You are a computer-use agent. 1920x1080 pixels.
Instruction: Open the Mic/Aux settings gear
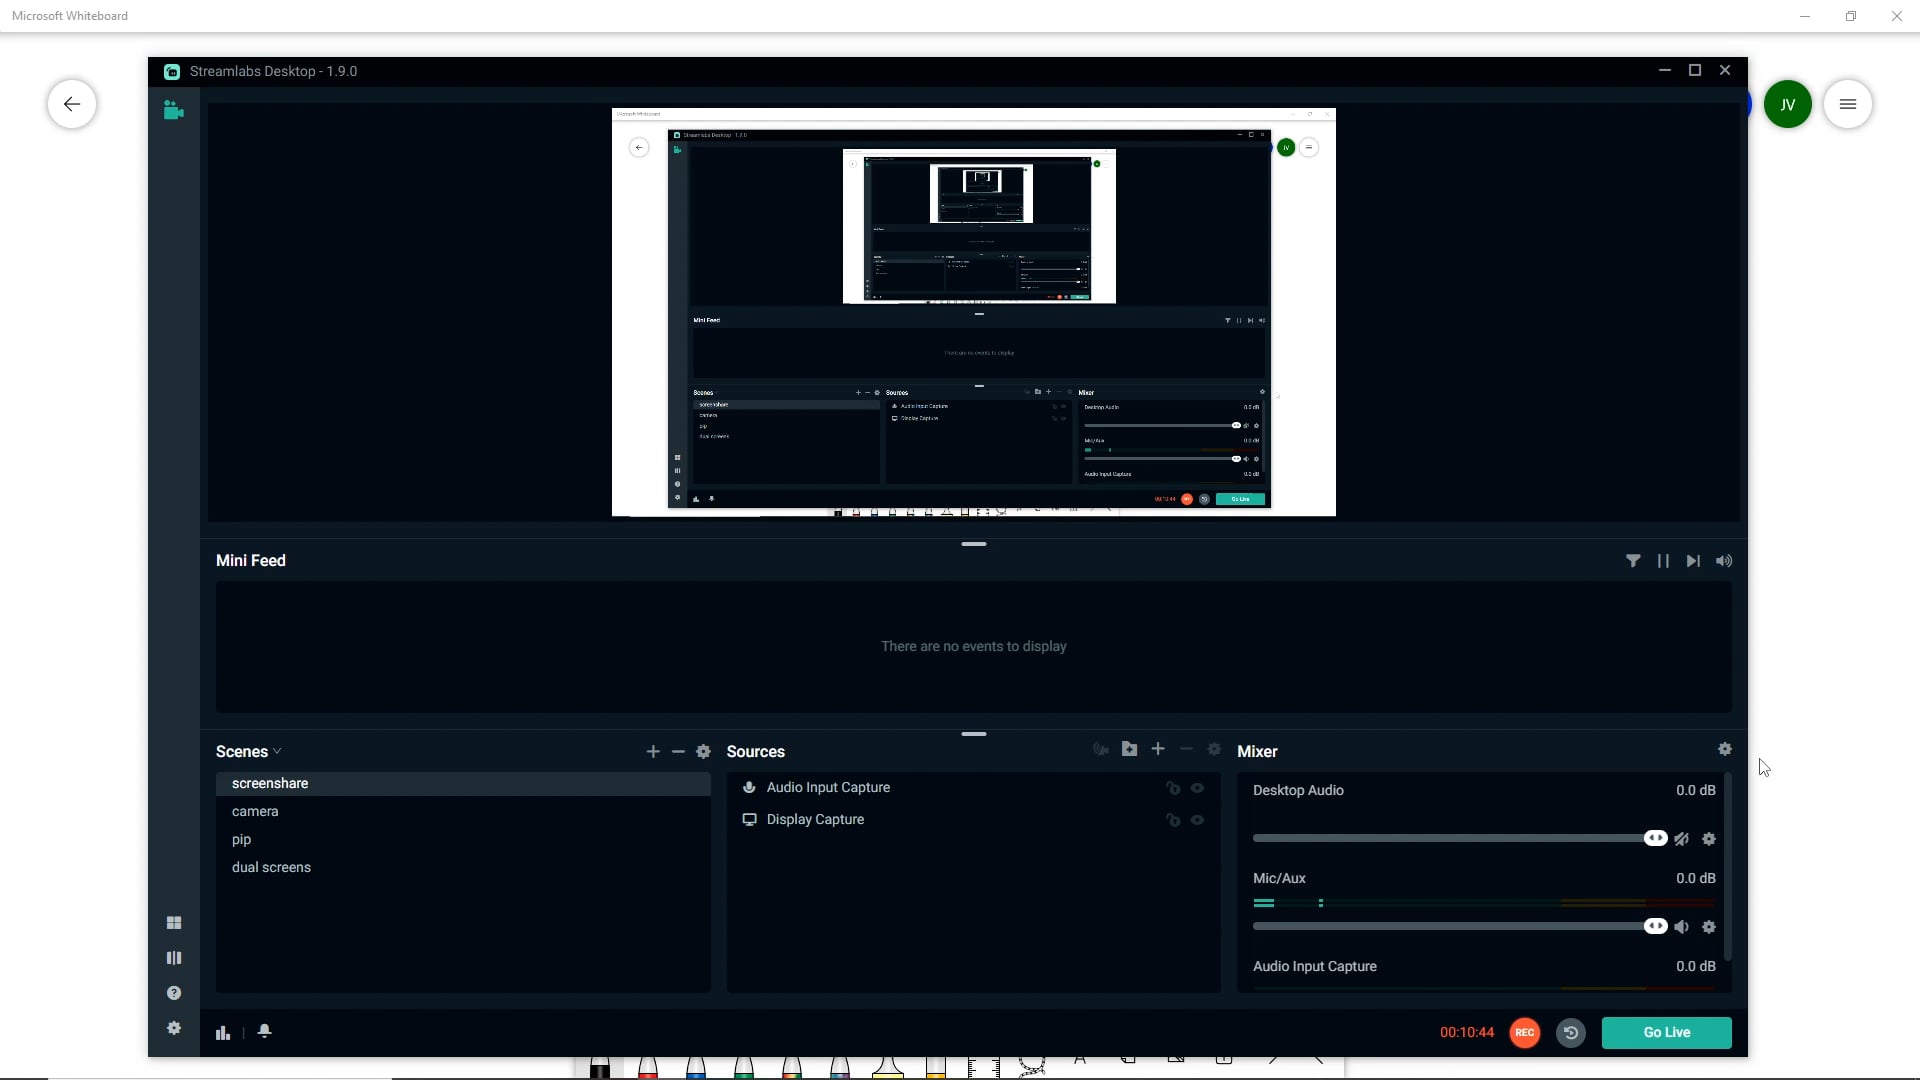click(x=1709, y=927)
